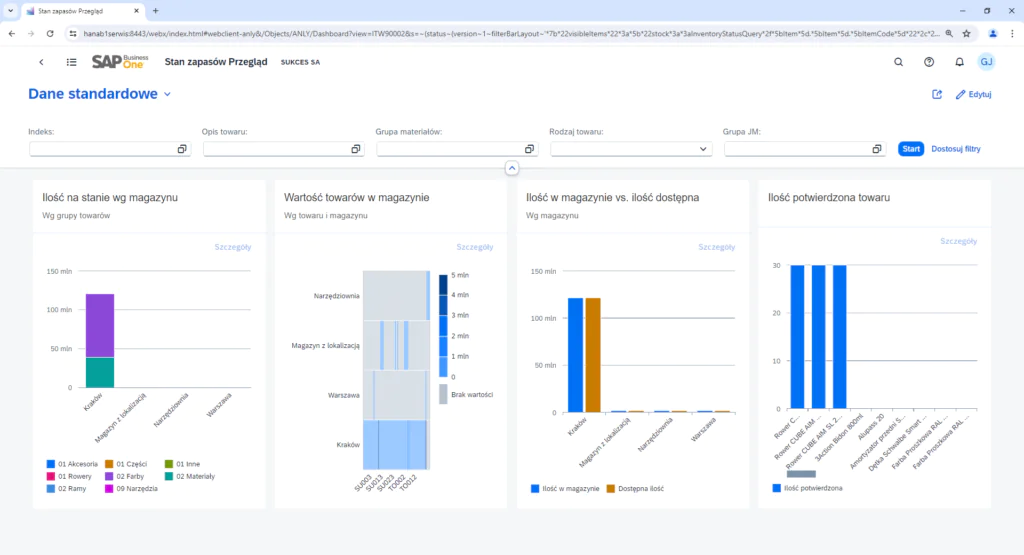
Task: Open Szczegóły in Wartość towarów card
Action: click(475, 246)
